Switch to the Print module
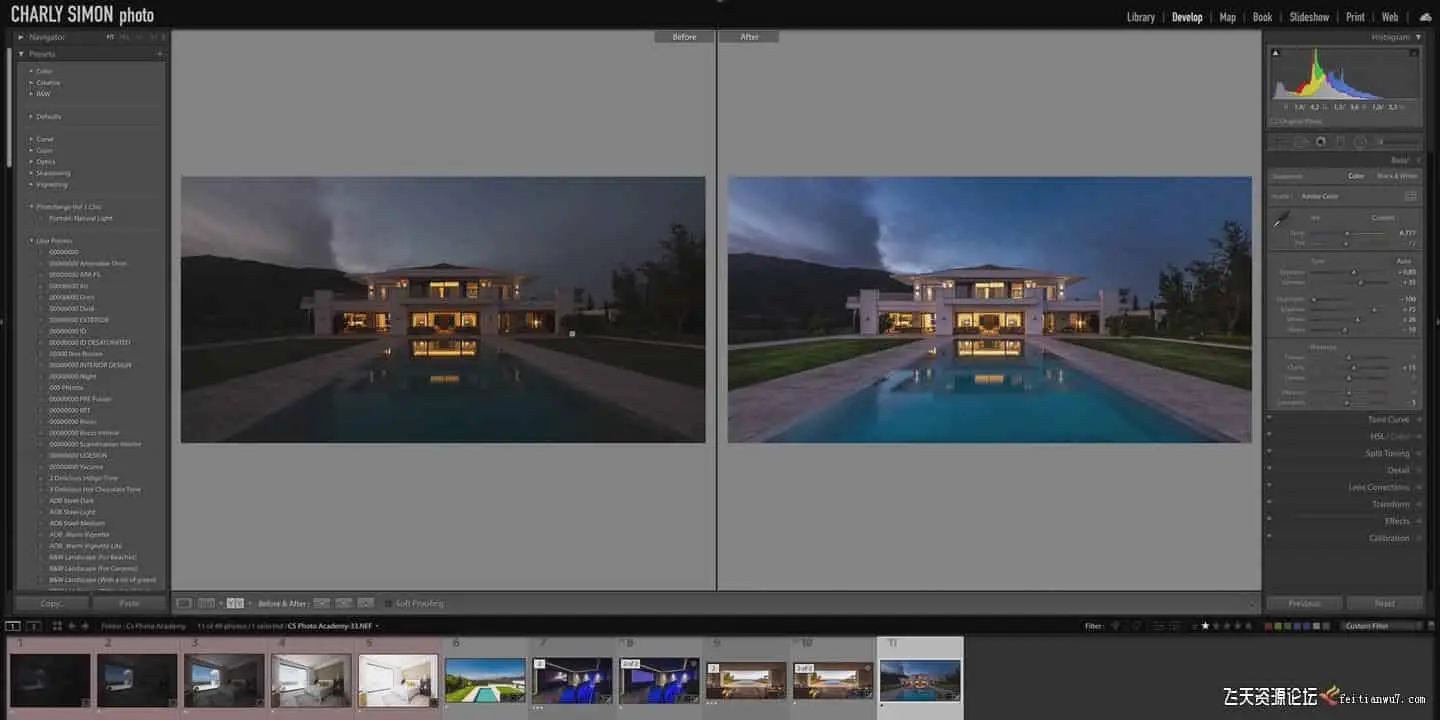This screenshot has width=1440, height=720. (1355, 17)
